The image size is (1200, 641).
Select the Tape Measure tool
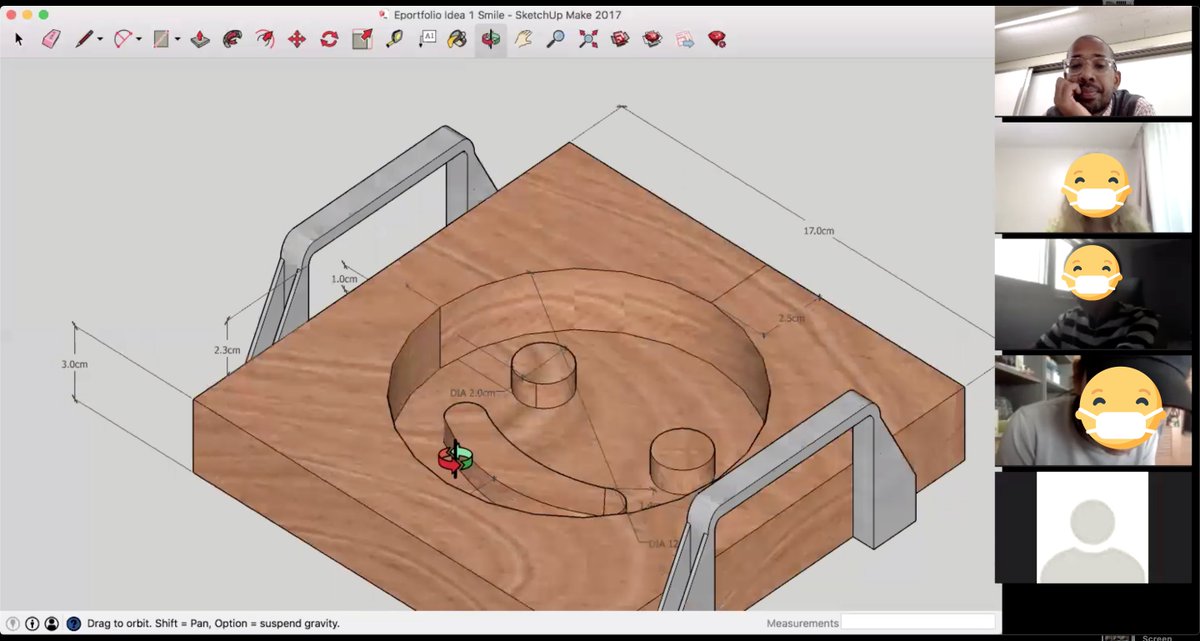394,39
